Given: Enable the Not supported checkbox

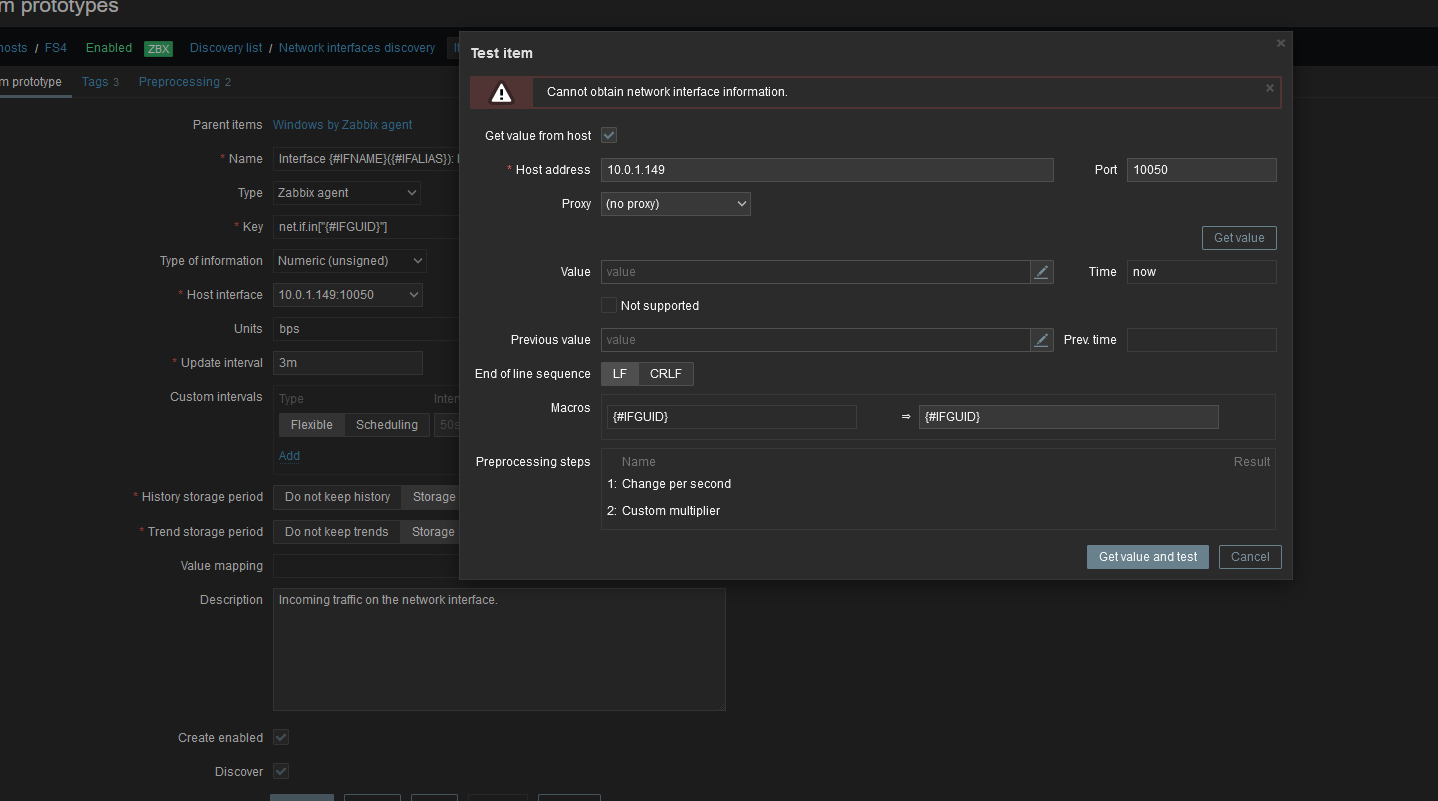Looking at the screenshot, I should point(609,306).
